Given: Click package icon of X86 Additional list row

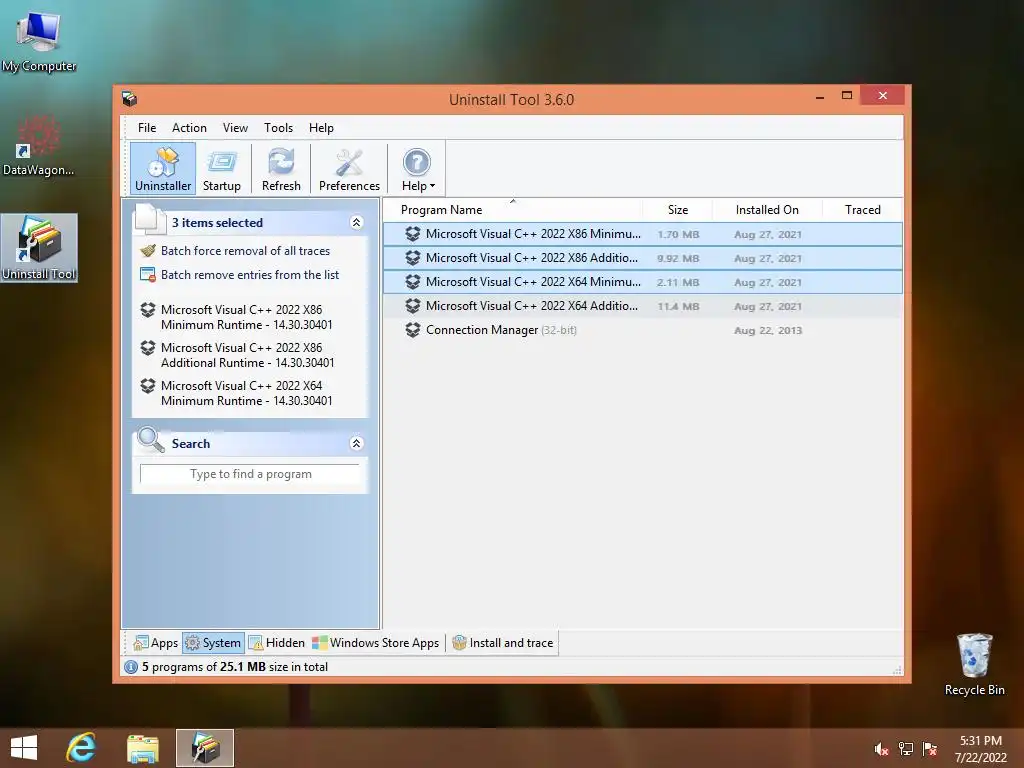Looking at the screenshot, I should [x=413, y=258].
